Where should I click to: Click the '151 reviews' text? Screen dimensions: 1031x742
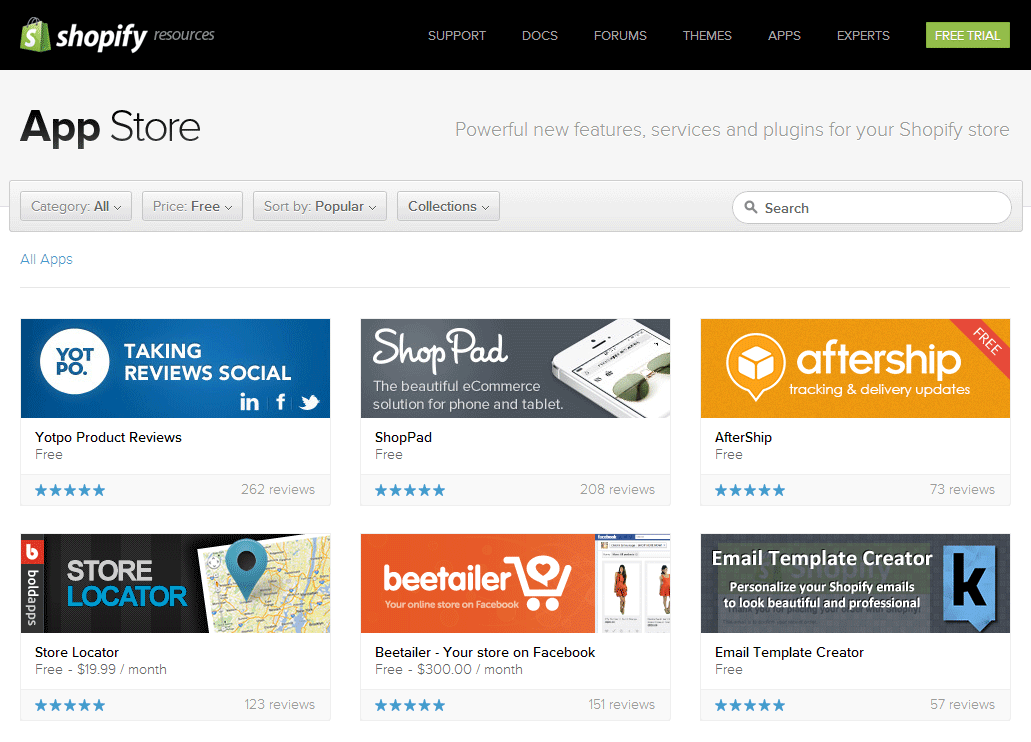click(621, 705)
